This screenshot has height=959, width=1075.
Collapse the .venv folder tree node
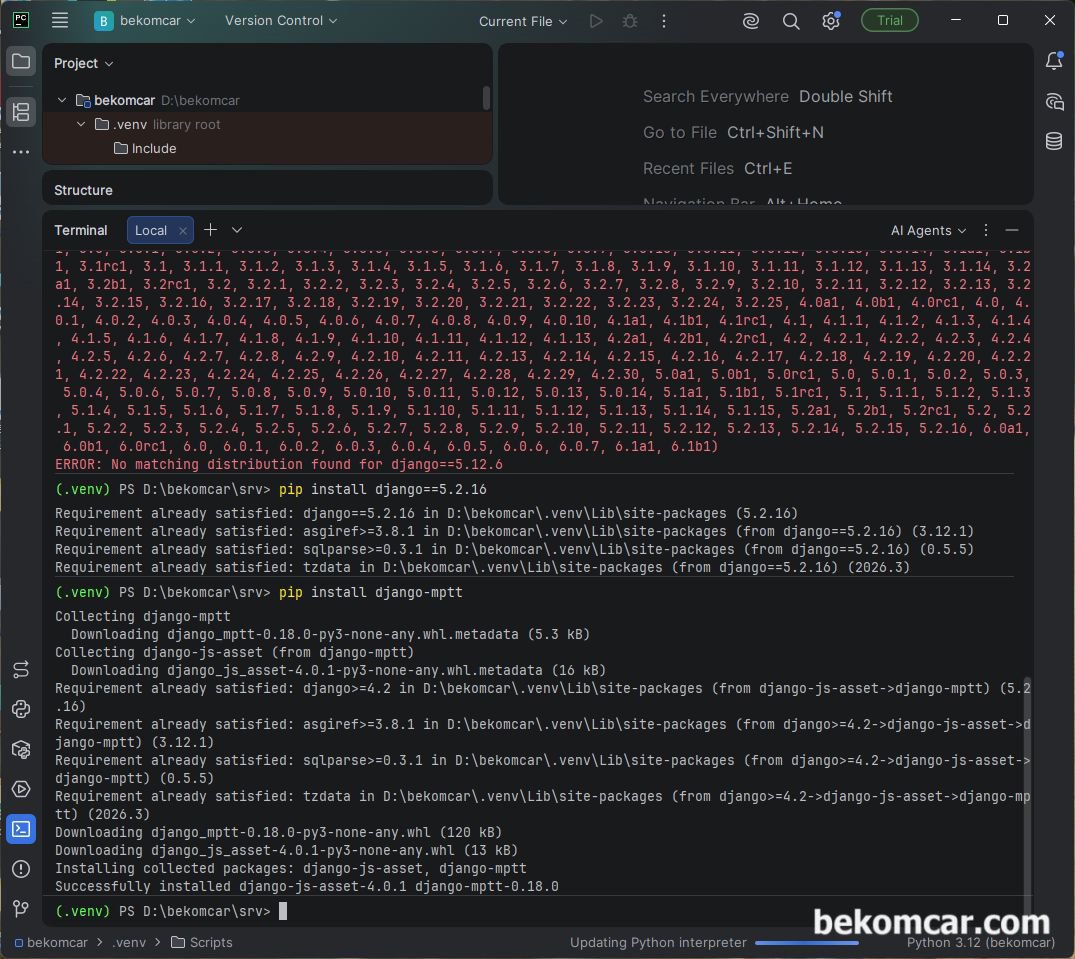[x=81, y=124]
